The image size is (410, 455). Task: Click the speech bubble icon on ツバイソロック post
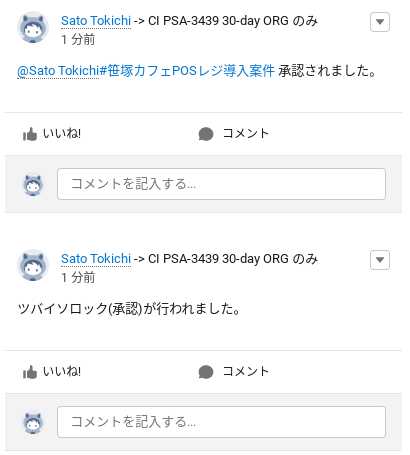206,372
